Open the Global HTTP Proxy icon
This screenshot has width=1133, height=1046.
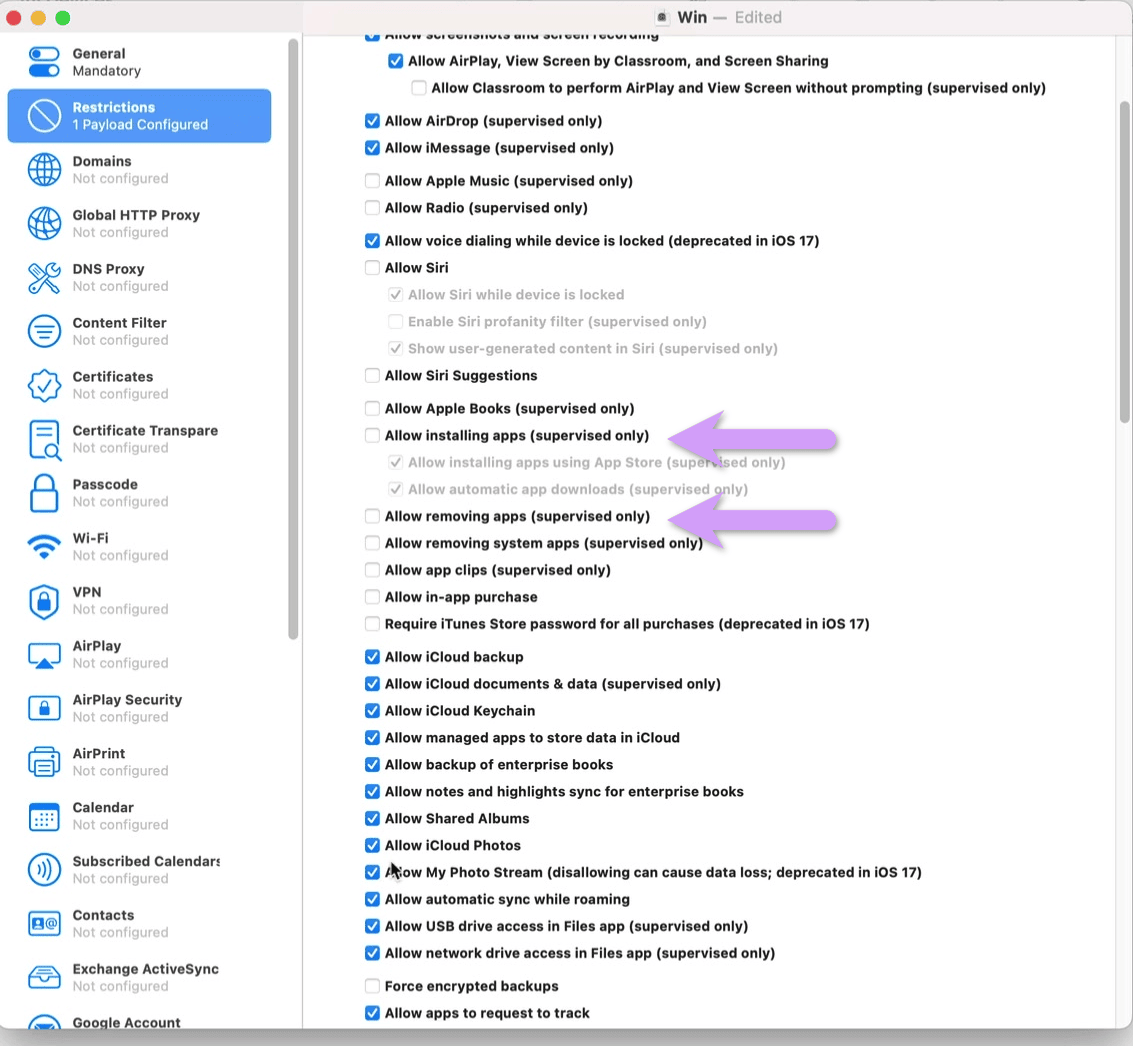pyautogui.click(x=44, y=223)
